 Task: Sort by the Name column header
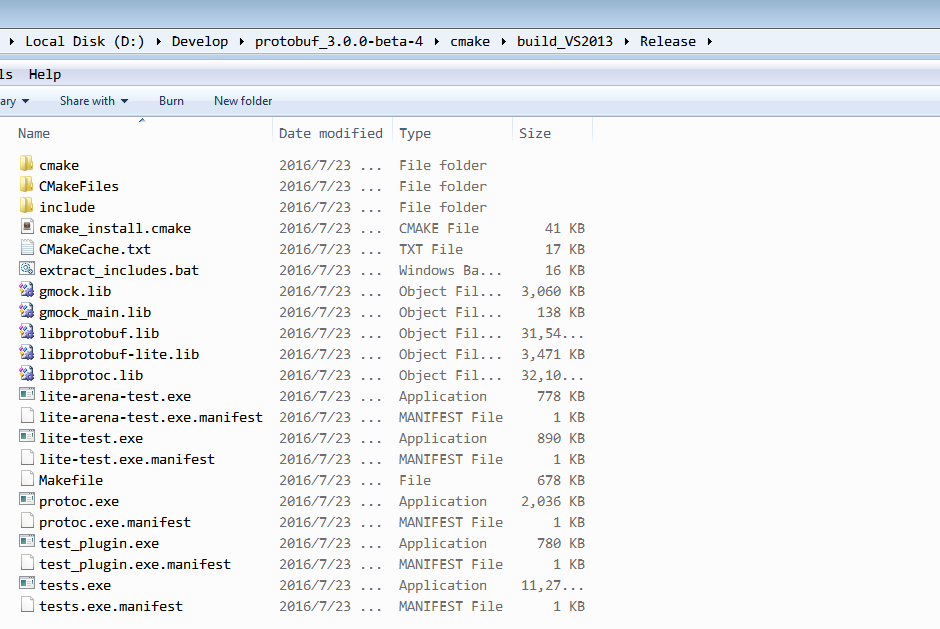(x=34, y=133)
